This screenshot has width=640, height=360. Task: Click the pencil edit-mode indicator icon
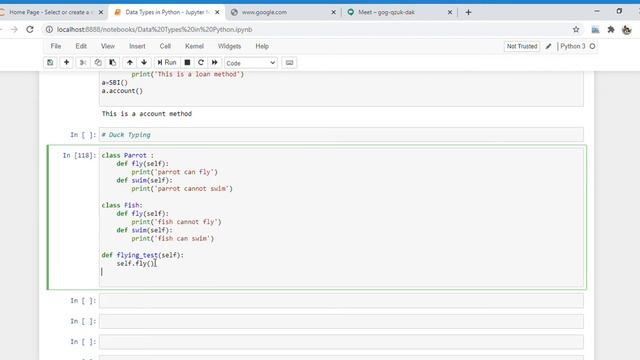[x=548, y=47]
